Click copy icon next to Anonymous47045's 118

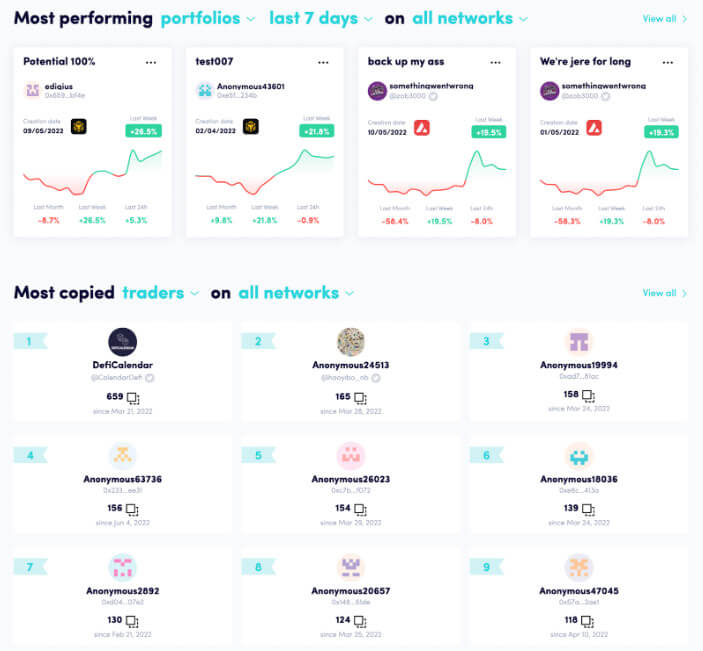[x=590, y=621]
